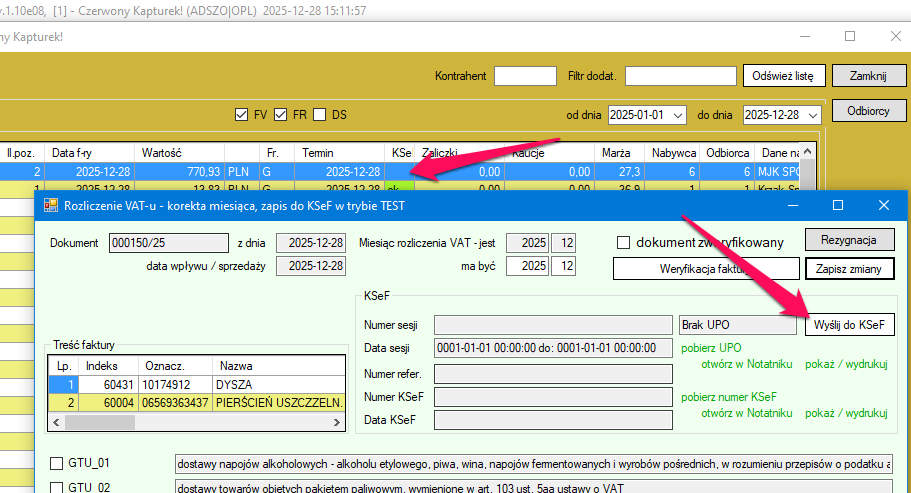Open the od dnia date dropdown
Viewport: 911px width, 493px height.
pyautogui.click(x=679, y=115)
